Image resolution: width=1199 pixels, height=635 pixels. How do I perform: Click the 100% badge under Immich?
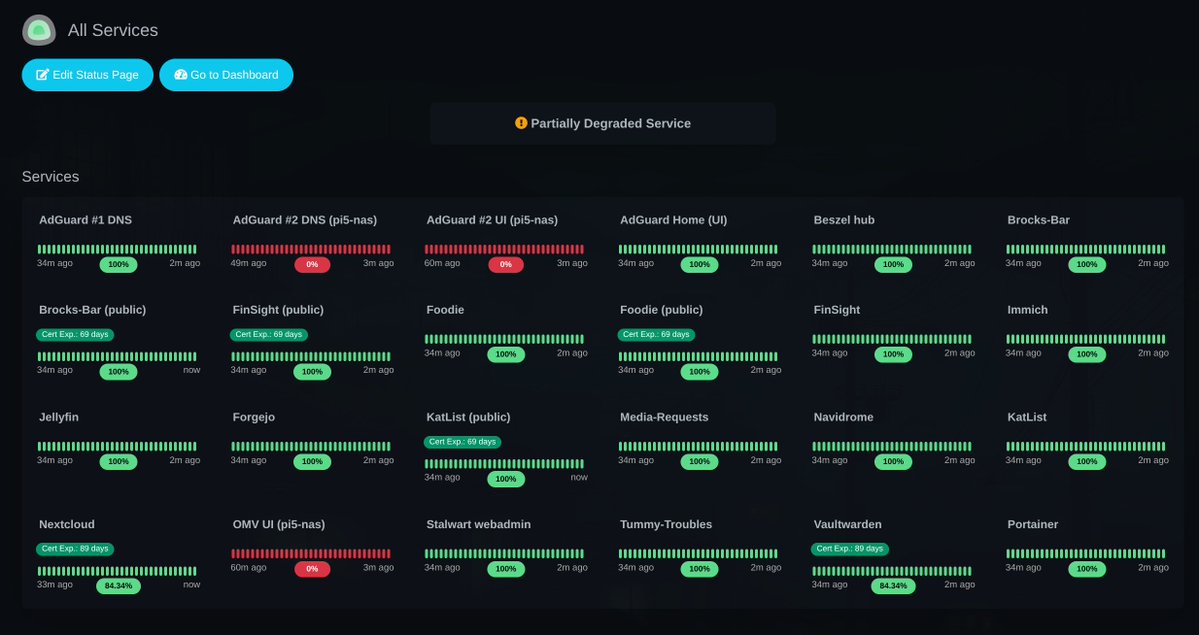click(1087, 354)
